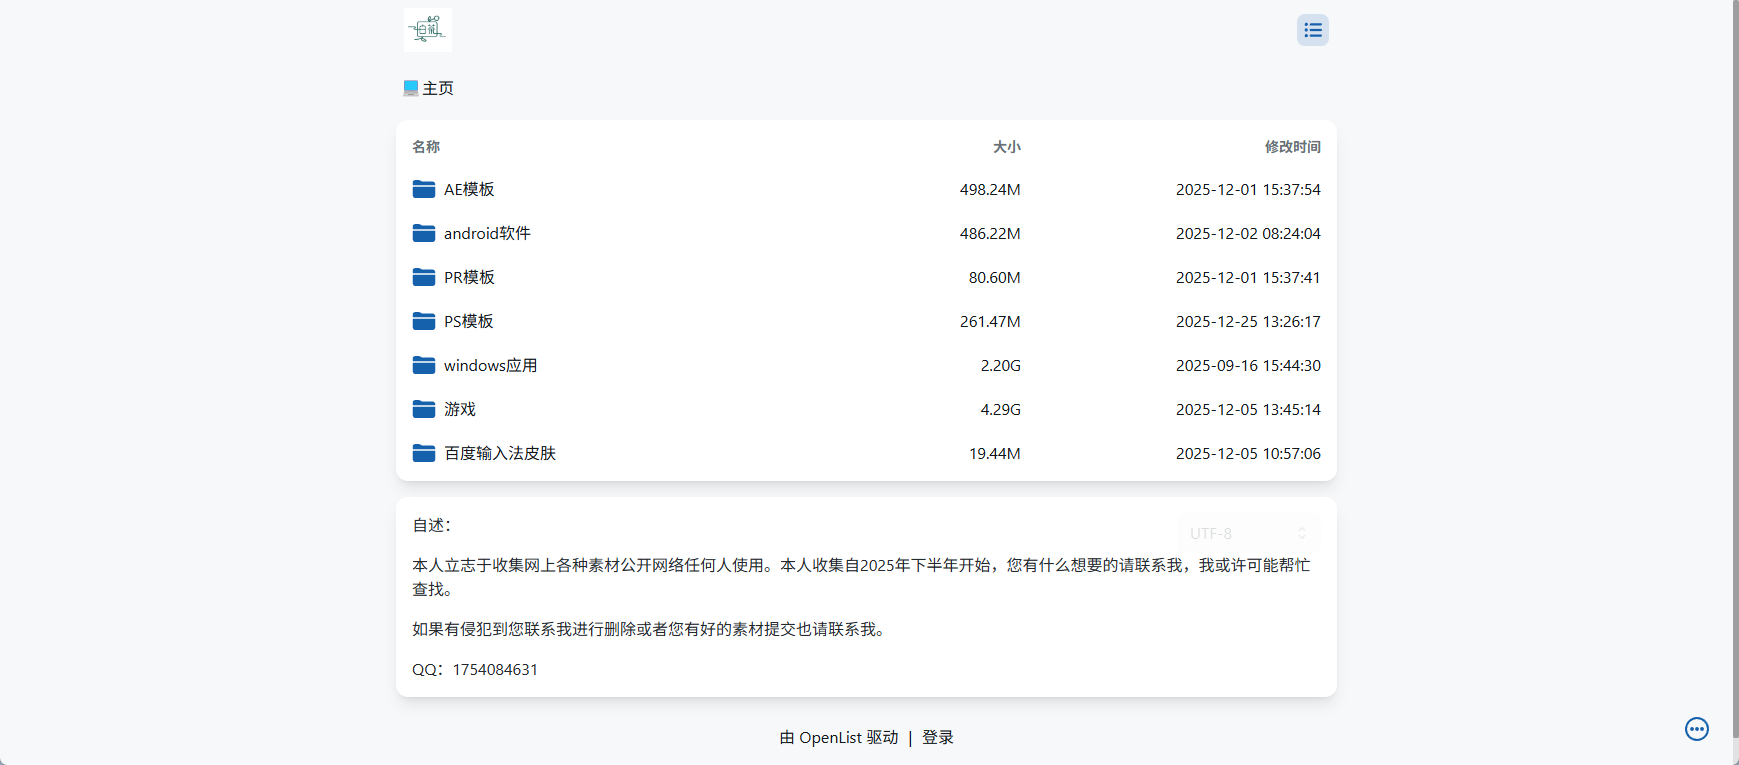The height and width of the screenshot is (765, 1739).
Task: Sort files by 名称 column
Action: pos(426,147)
